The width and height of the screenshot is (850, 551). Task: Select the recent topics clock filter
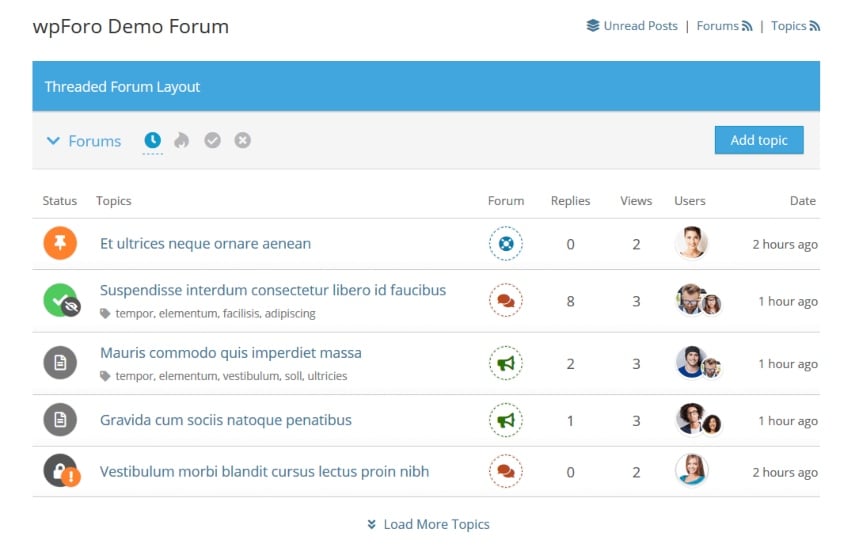pyautogui.click(x=152, y=141)
